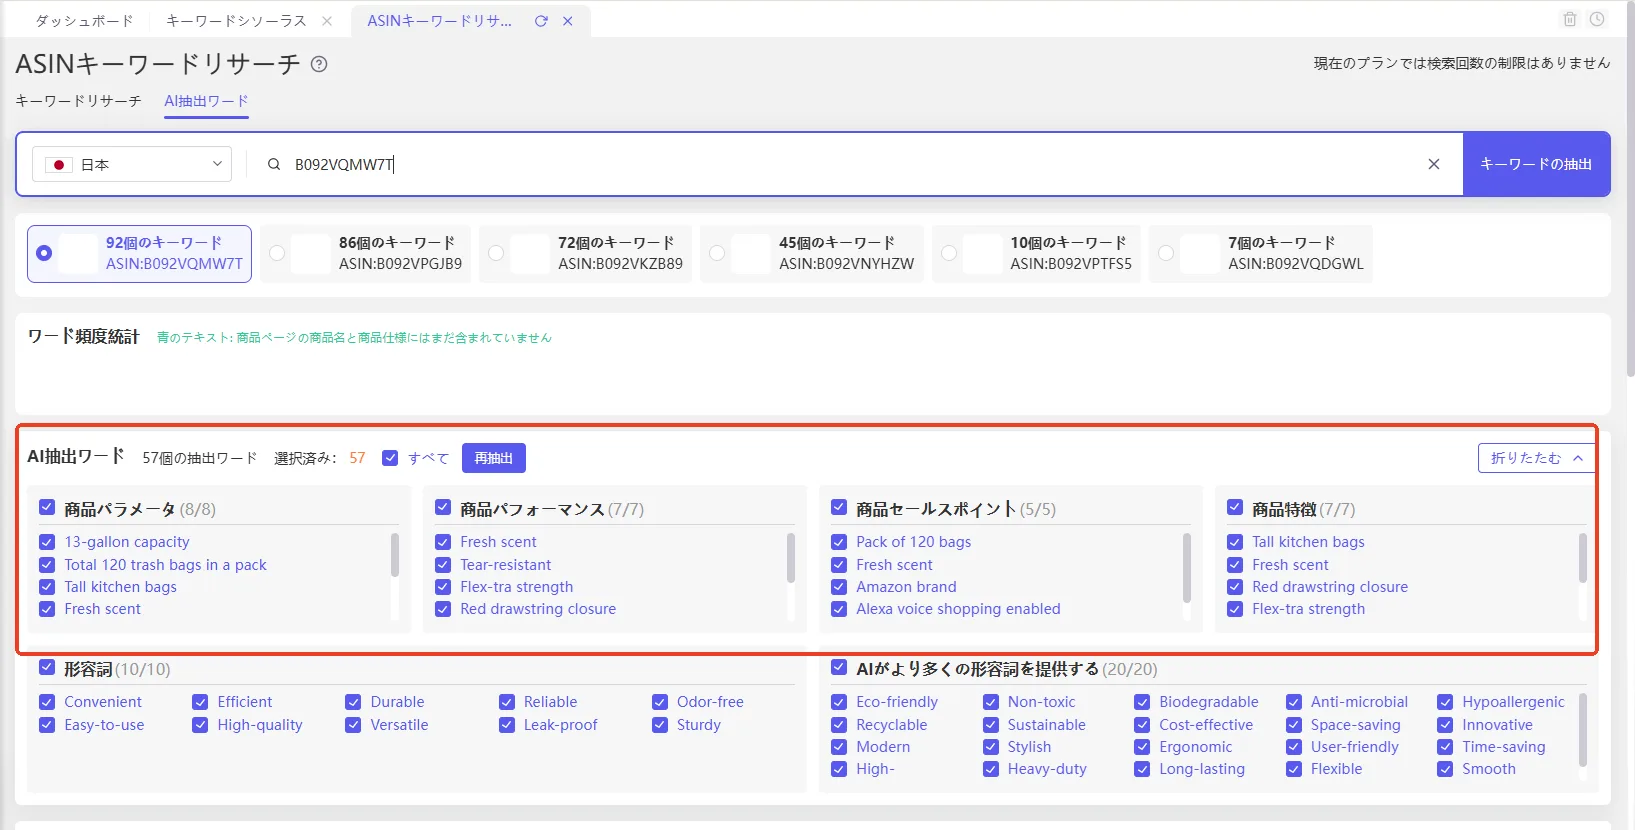Collapse panel with 折りたたむ button

1536,458
